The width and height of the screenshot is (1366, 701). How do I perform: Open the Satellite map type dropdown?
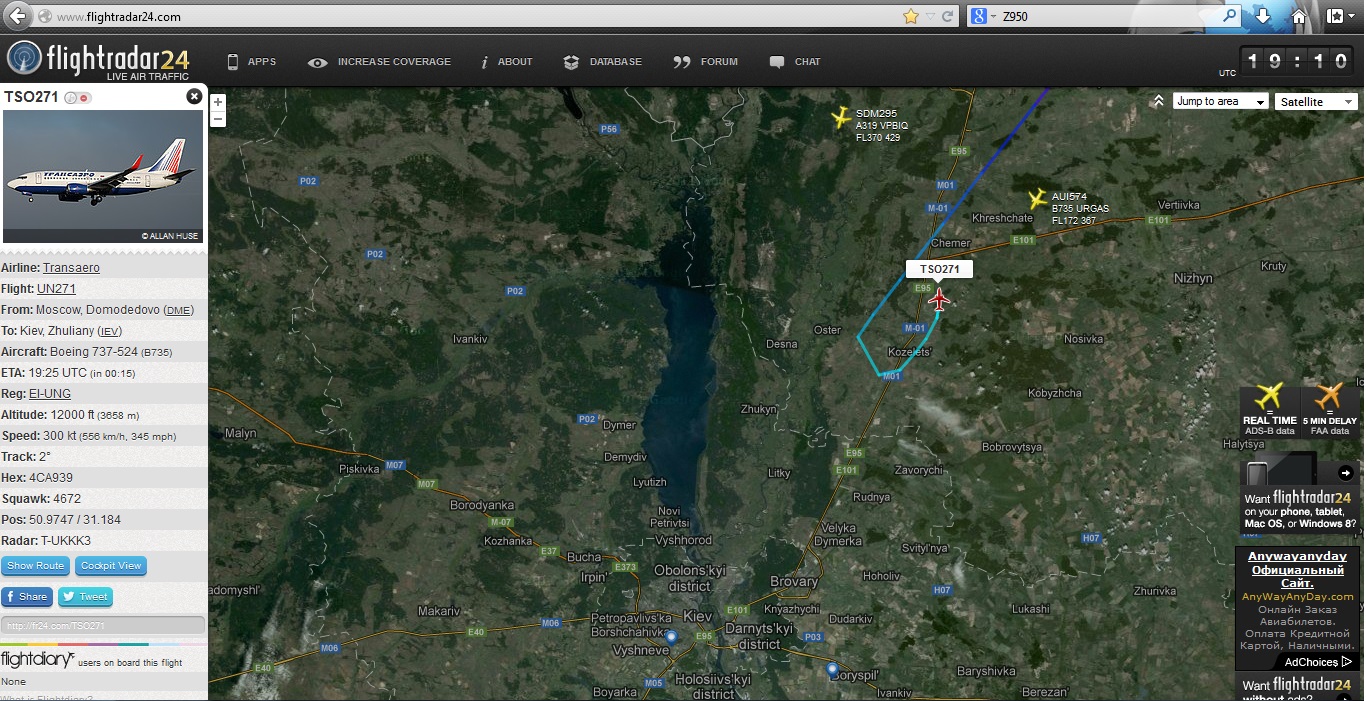point(1316,102)
